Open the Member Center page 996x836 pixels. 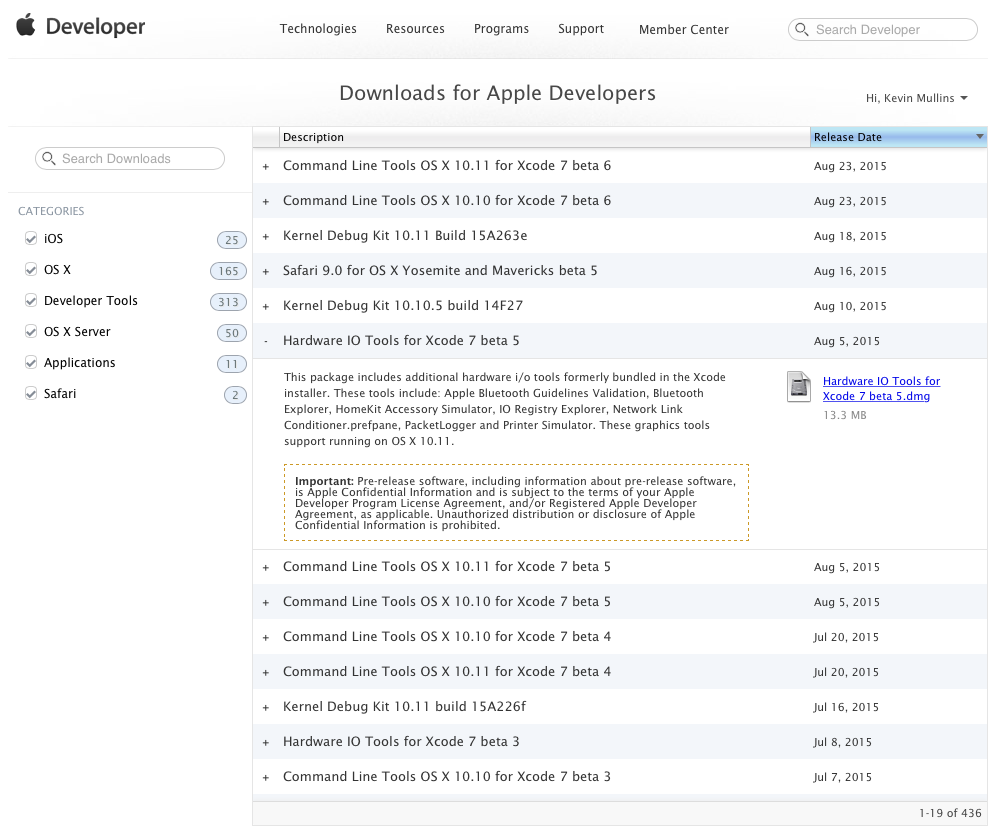(684, 30)
